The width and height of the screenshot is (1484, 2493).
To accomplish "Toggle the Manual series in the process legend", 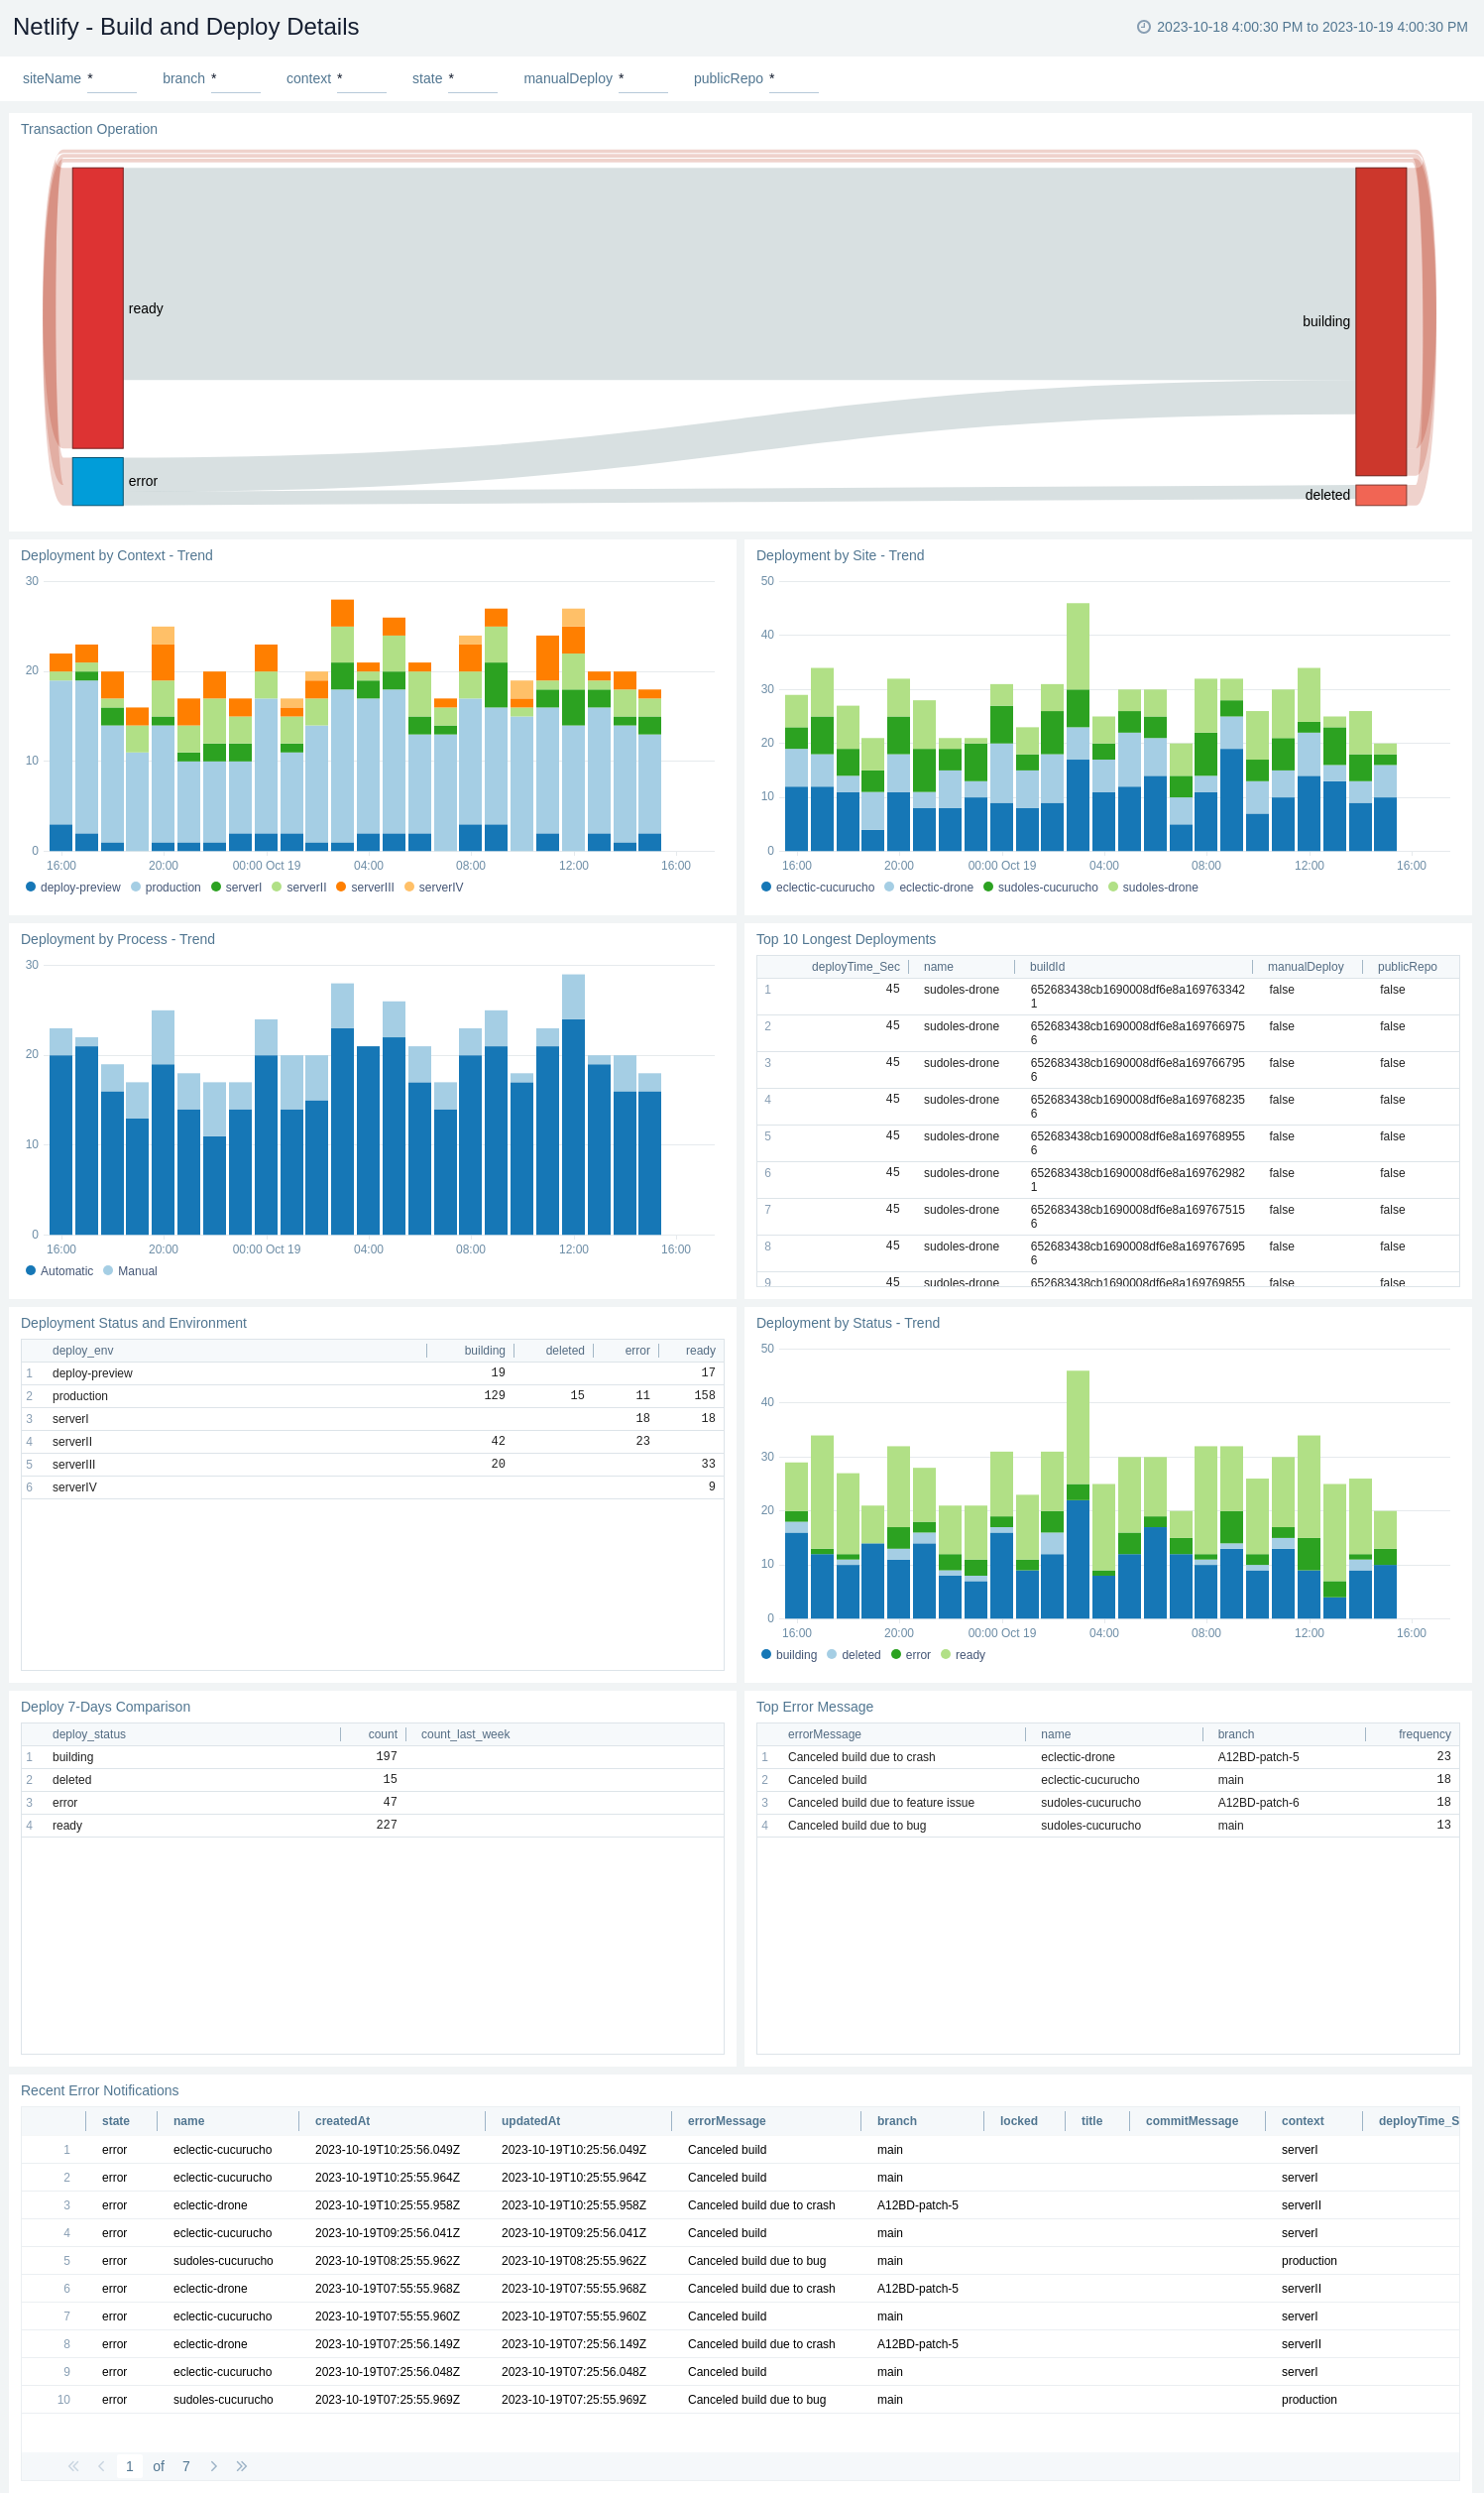I will (137, 1271).
